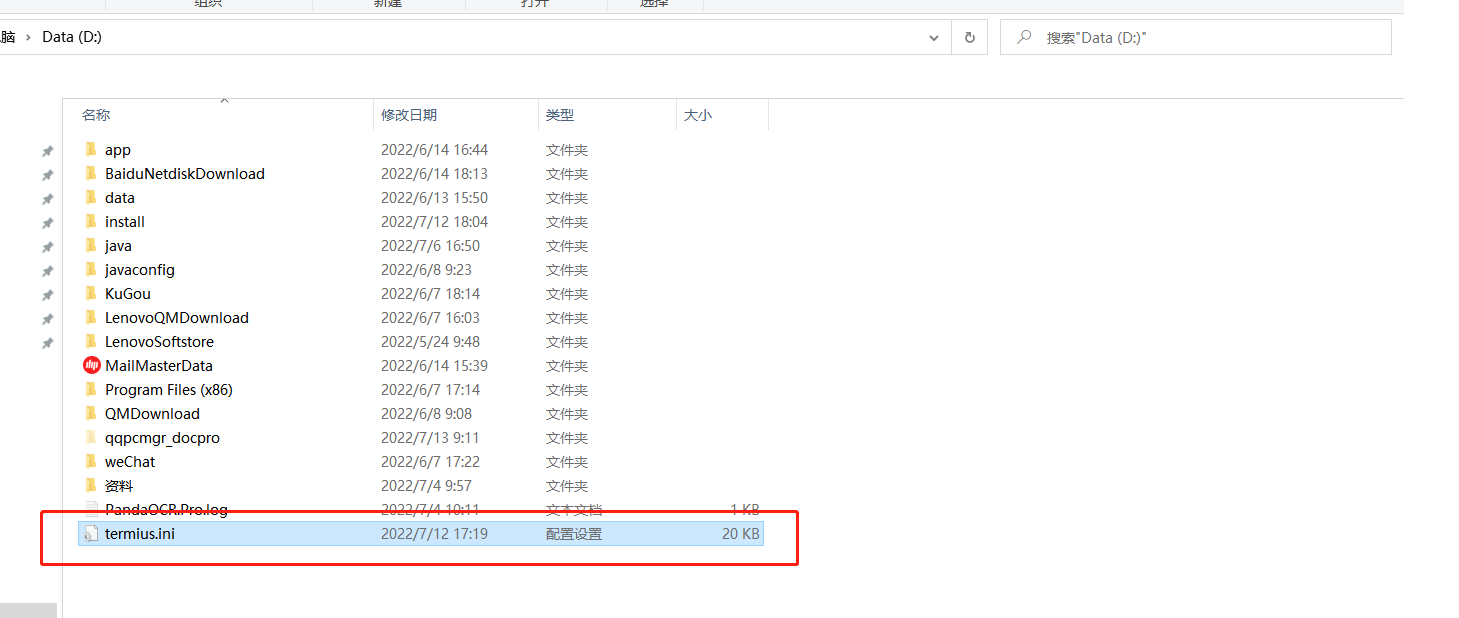1459x618 pixels.
Task: Click the breadcrumb arrow after Data (D:)
Action: pyautogui.click(x=26, y=36)
